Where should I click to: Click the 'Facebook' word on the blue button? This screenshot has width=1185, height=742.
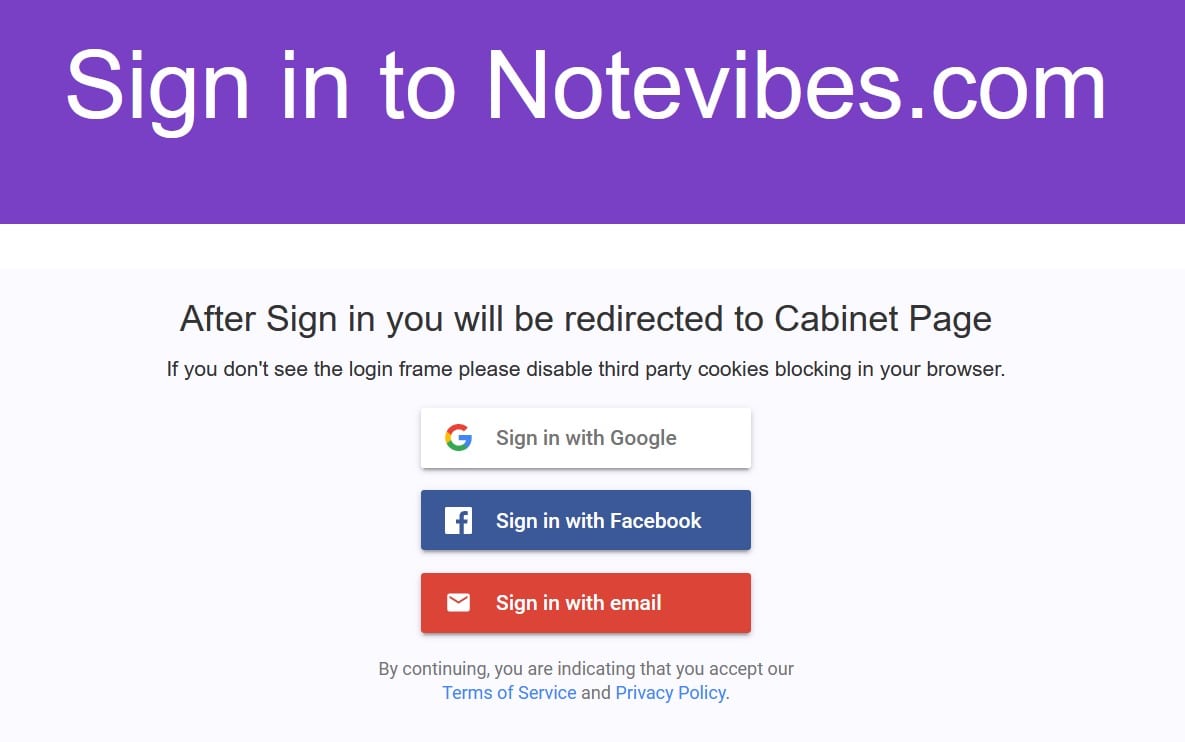tap(656, 521)
